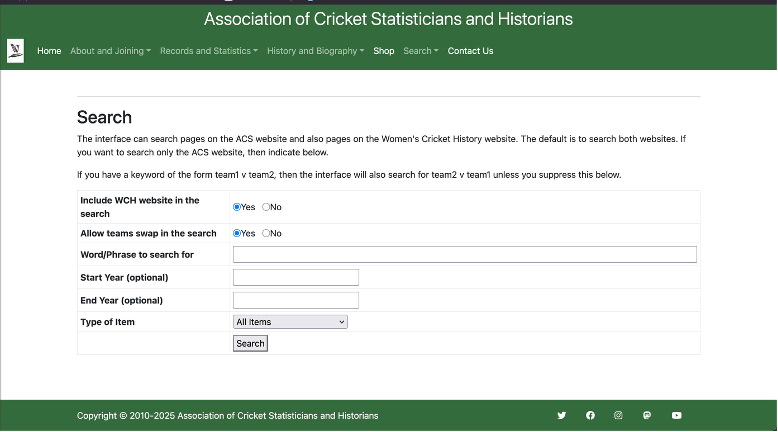This screenshot has width=778, height=432.
Task: Open the Type of Item dropdown
Action: pyautogui.click(x=290, y=322)
